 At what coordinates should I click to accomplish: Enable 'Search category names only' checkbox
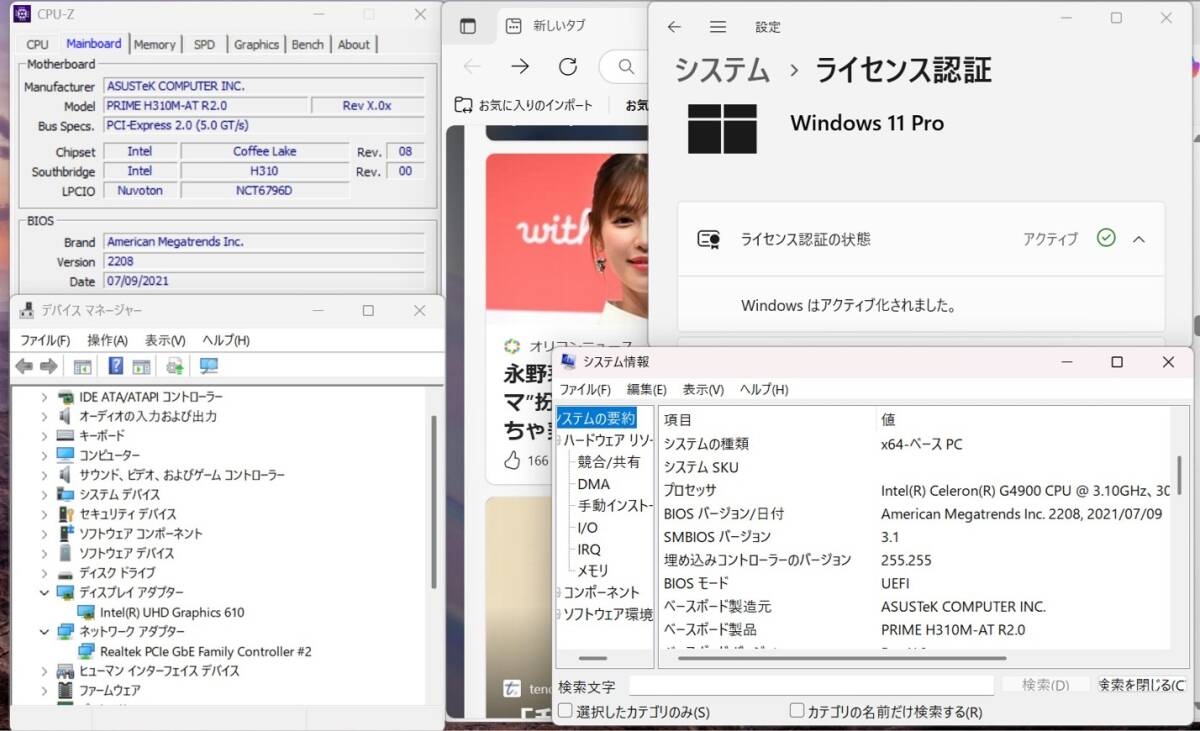[x=797, y=711]
